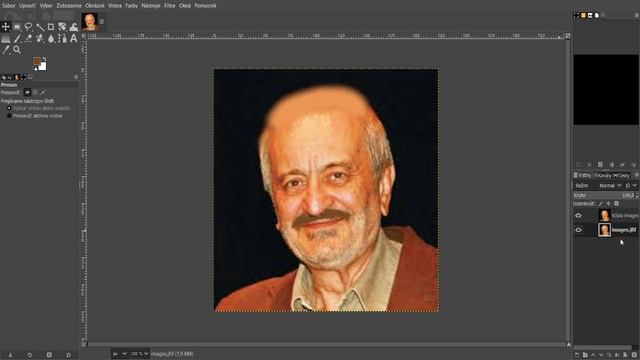640x360 pixels.
Task: Select the Warp Transform tool
Action: 74,27
